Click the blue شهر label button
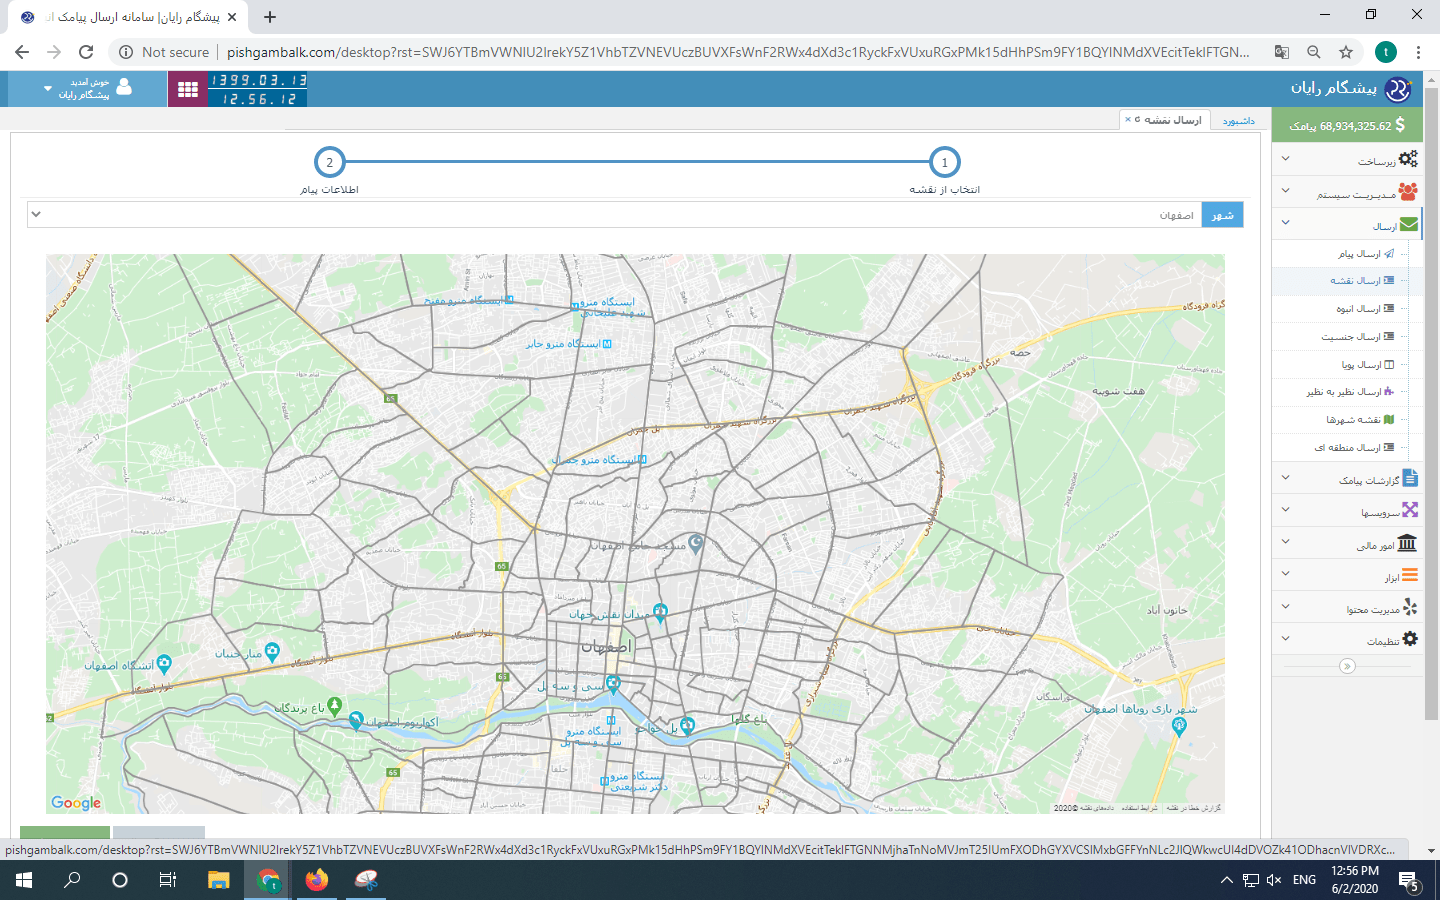 pos(1222,215)
